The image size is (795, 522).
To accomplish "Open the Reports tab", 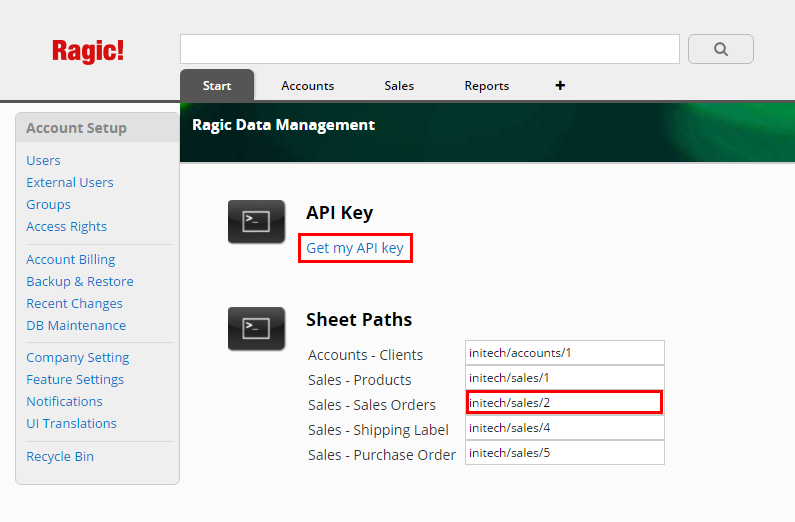I will click(x=487, y=86).
